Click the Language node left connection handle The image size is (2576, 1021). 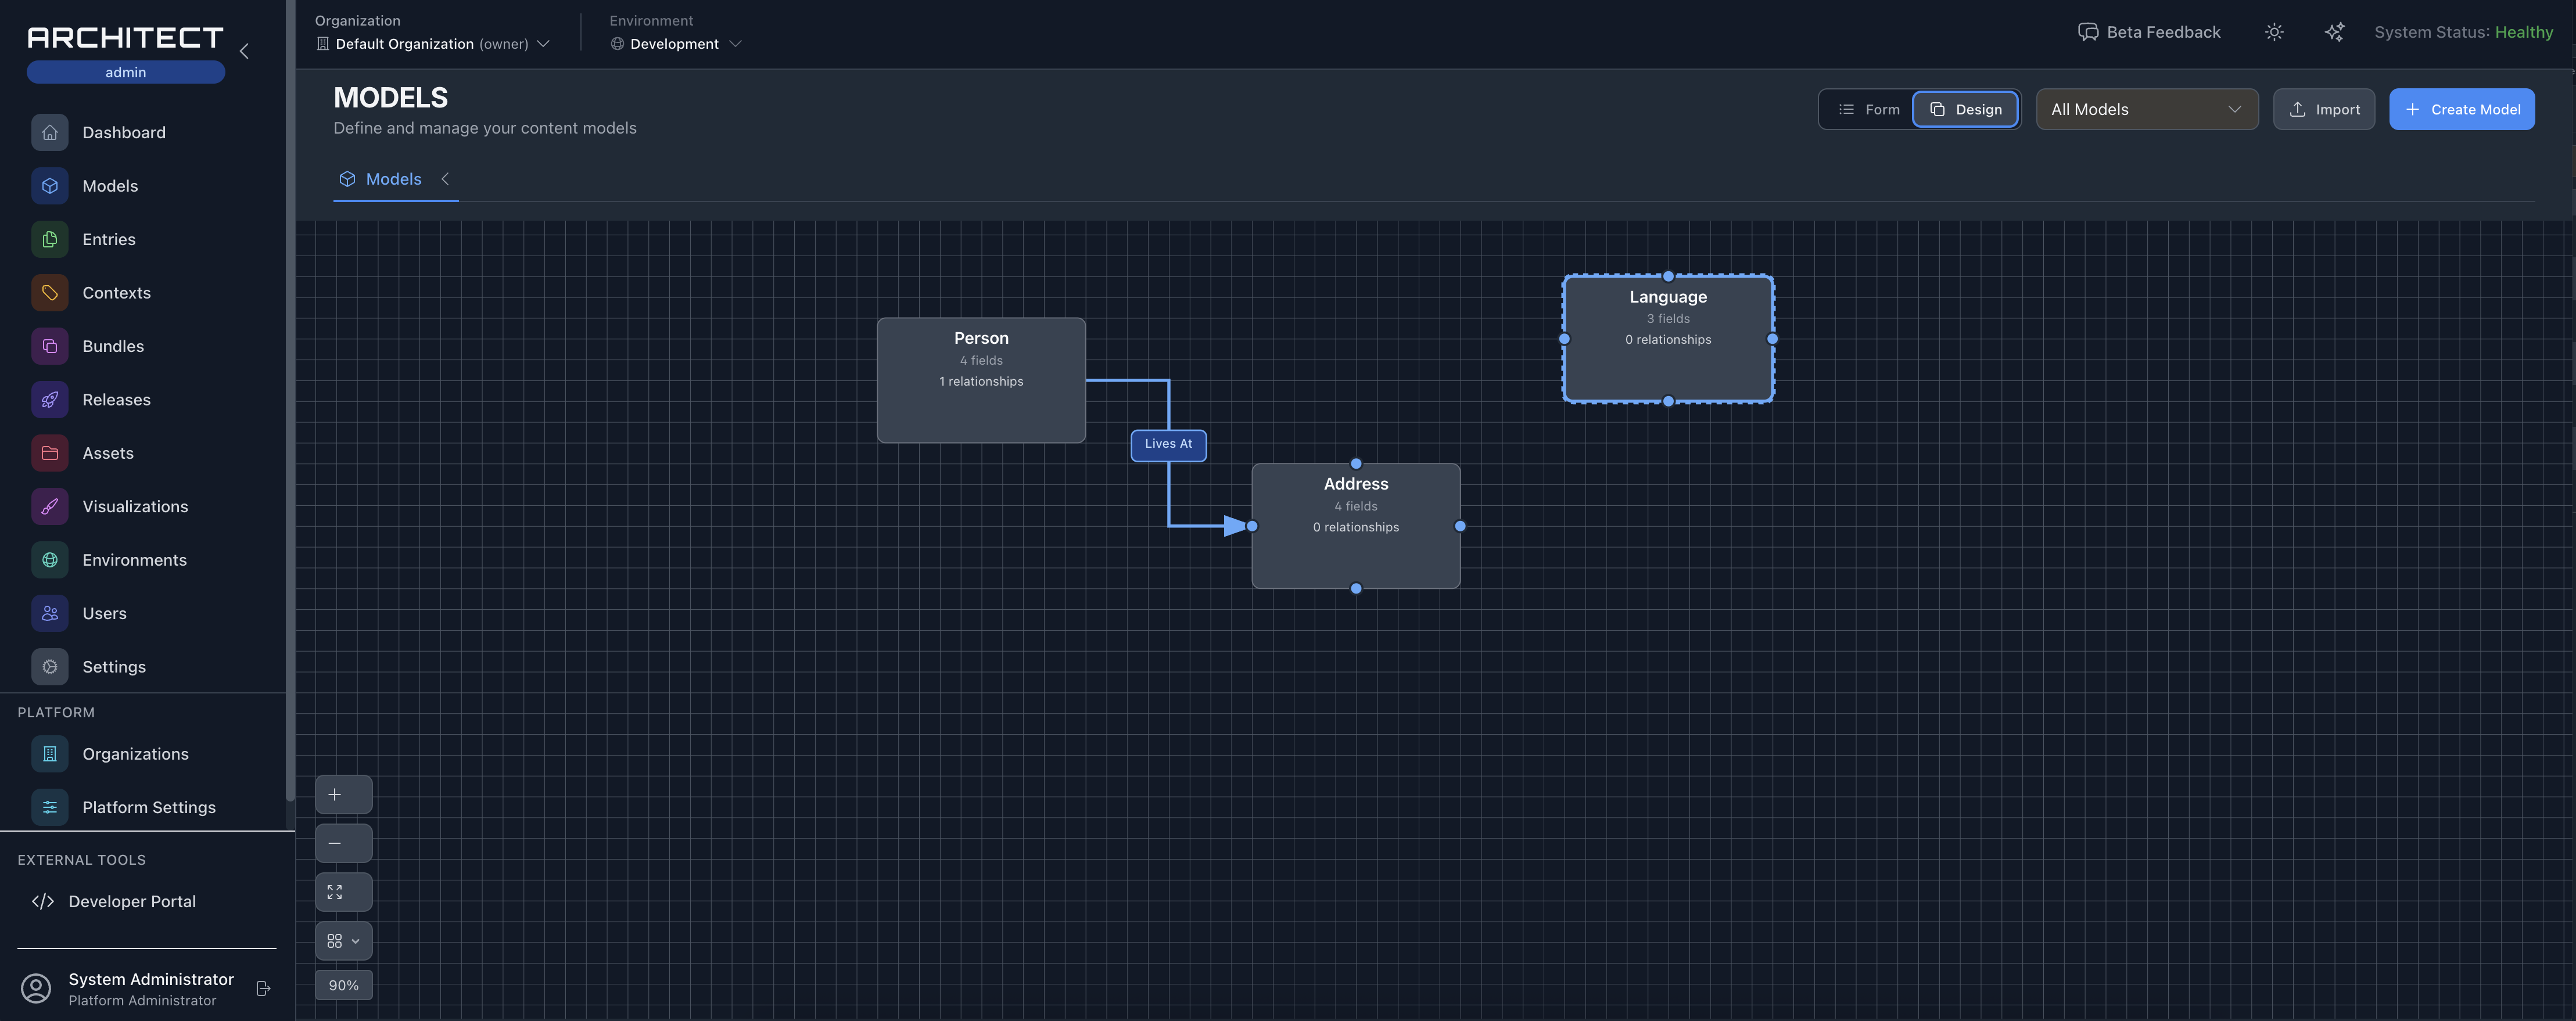[x=1564, y=339]
